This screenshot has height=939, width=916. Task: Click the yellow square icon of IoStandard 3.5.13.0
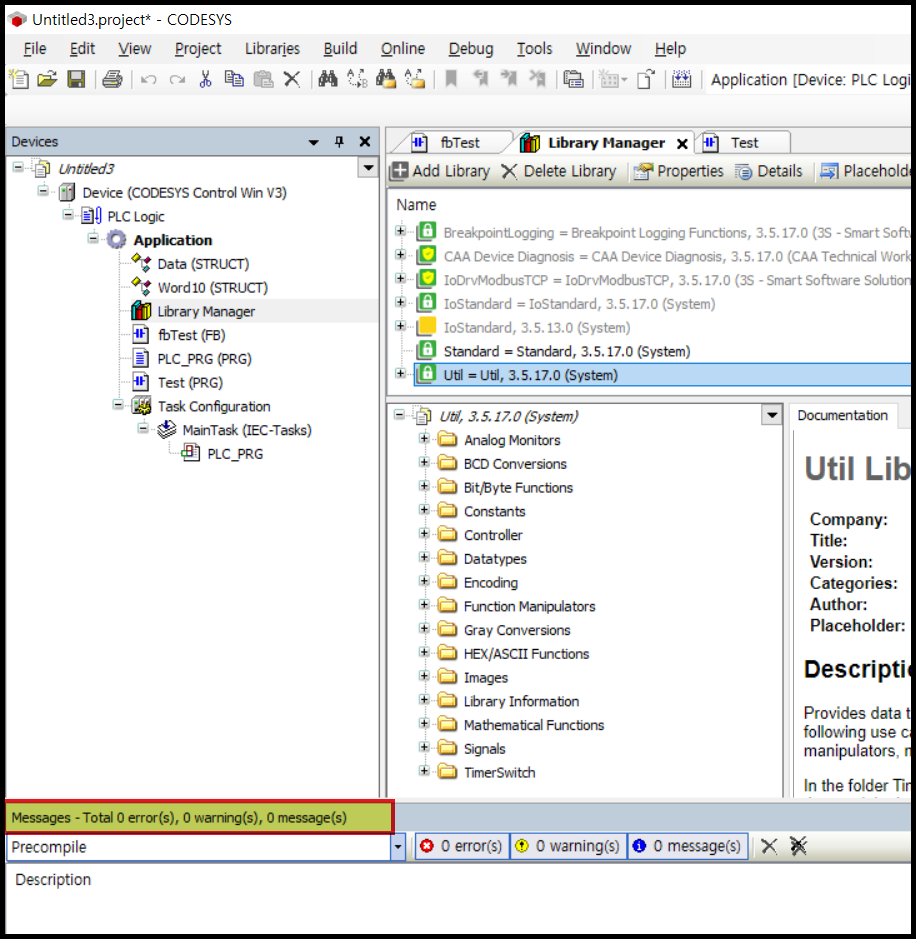[x=426, y=326]
